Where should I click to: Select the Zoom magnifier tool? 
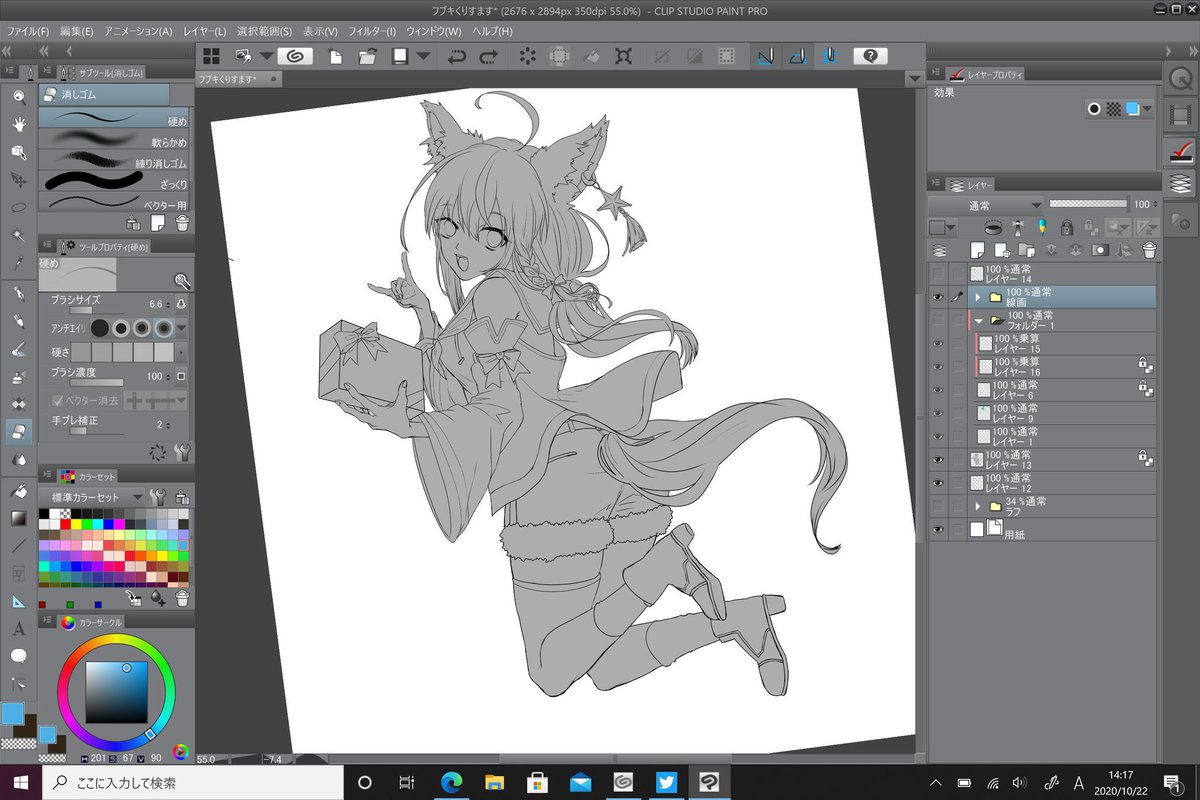[x=18, y=96]
